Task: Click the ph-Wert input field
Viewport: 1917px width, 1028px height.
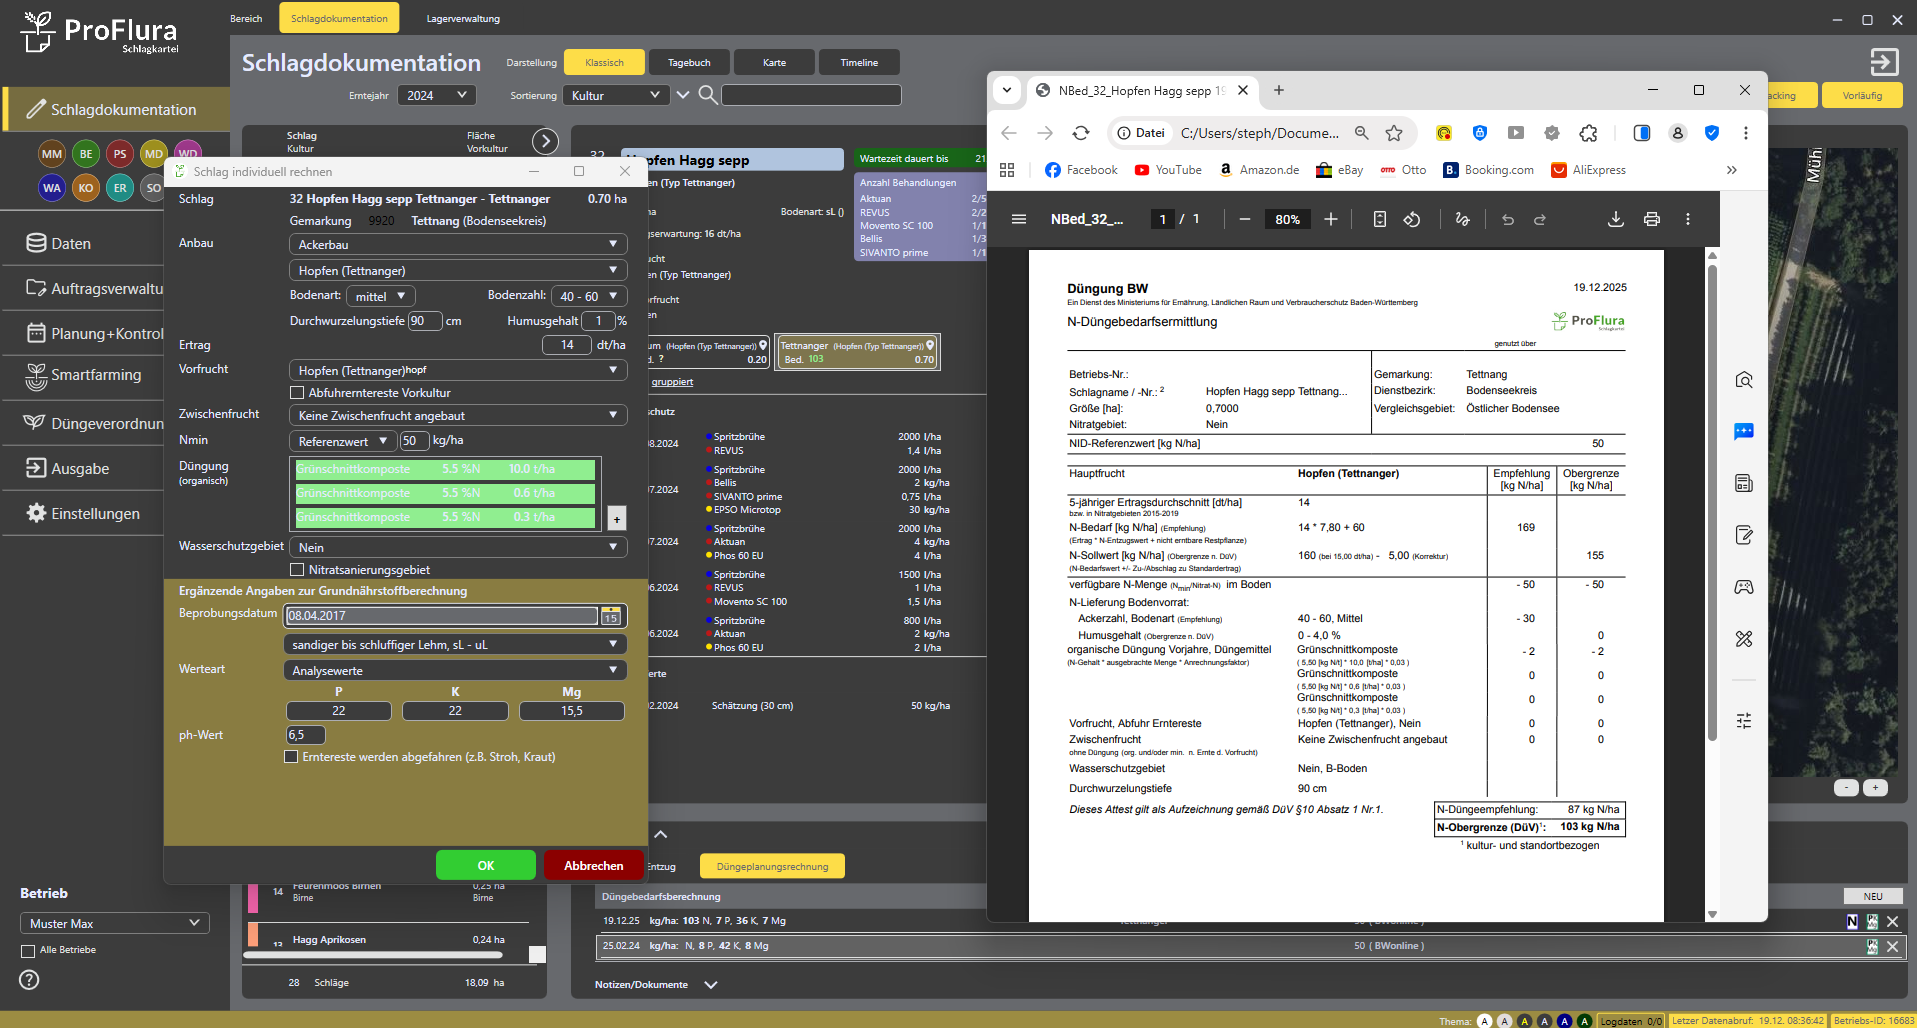Action: click(x=305, y=735)
